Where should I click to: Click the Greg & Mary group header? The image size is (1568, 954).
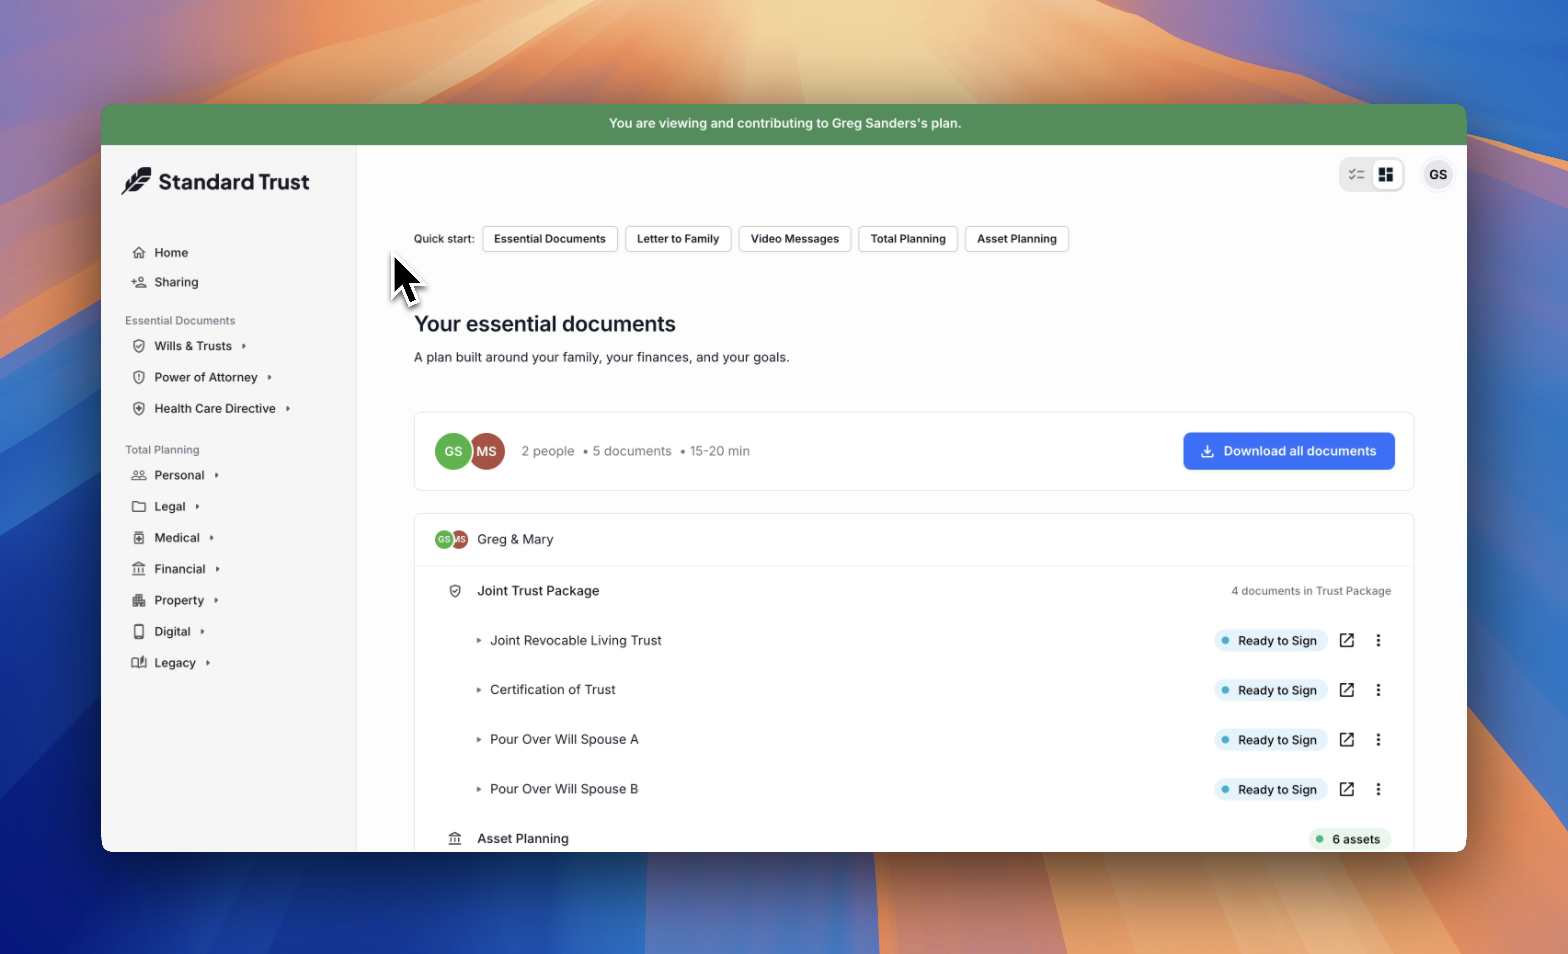point(914,540)
